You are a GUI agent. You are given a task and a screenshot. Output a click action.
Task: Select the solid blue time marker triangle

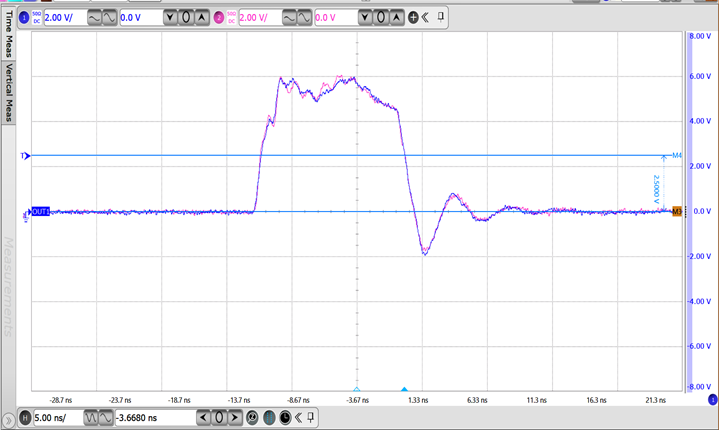pos(404,389)
